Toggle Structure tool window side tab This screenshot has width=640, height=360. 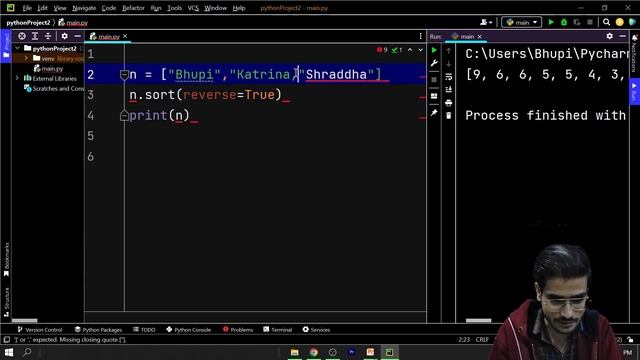coord(6,302)
